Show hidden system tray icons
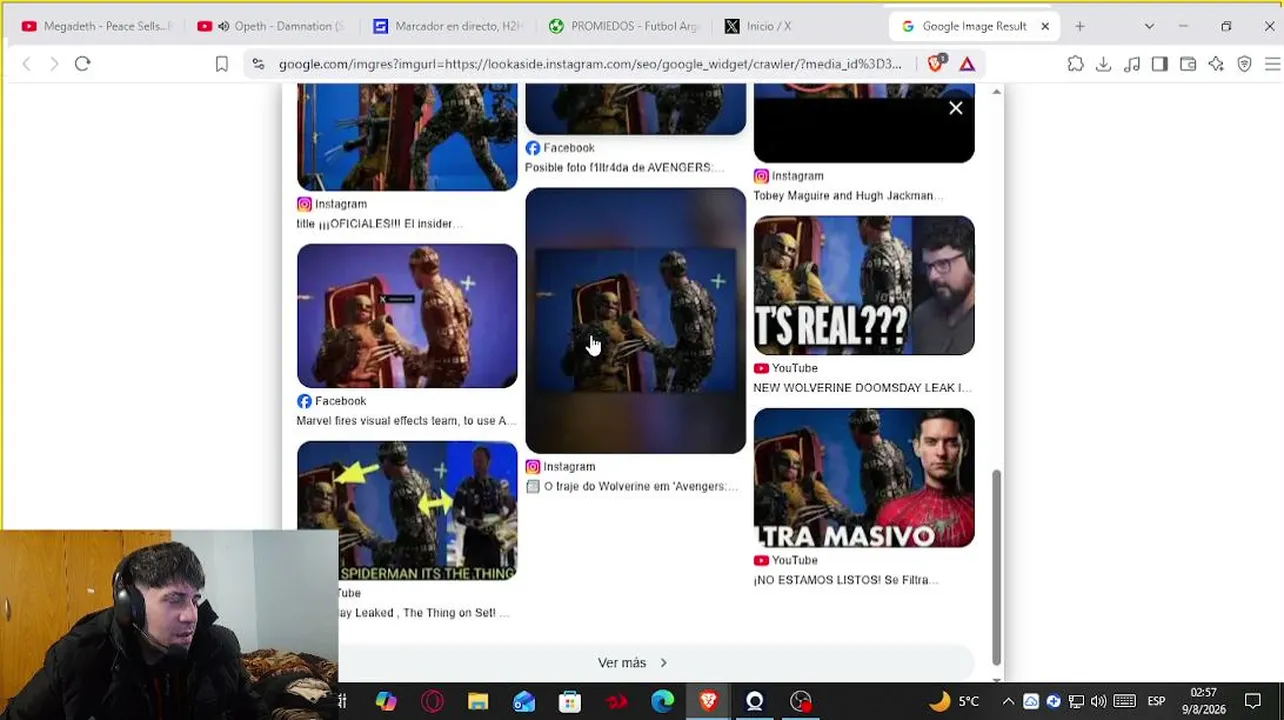The image size is (1284, 720). (1008, 702)
